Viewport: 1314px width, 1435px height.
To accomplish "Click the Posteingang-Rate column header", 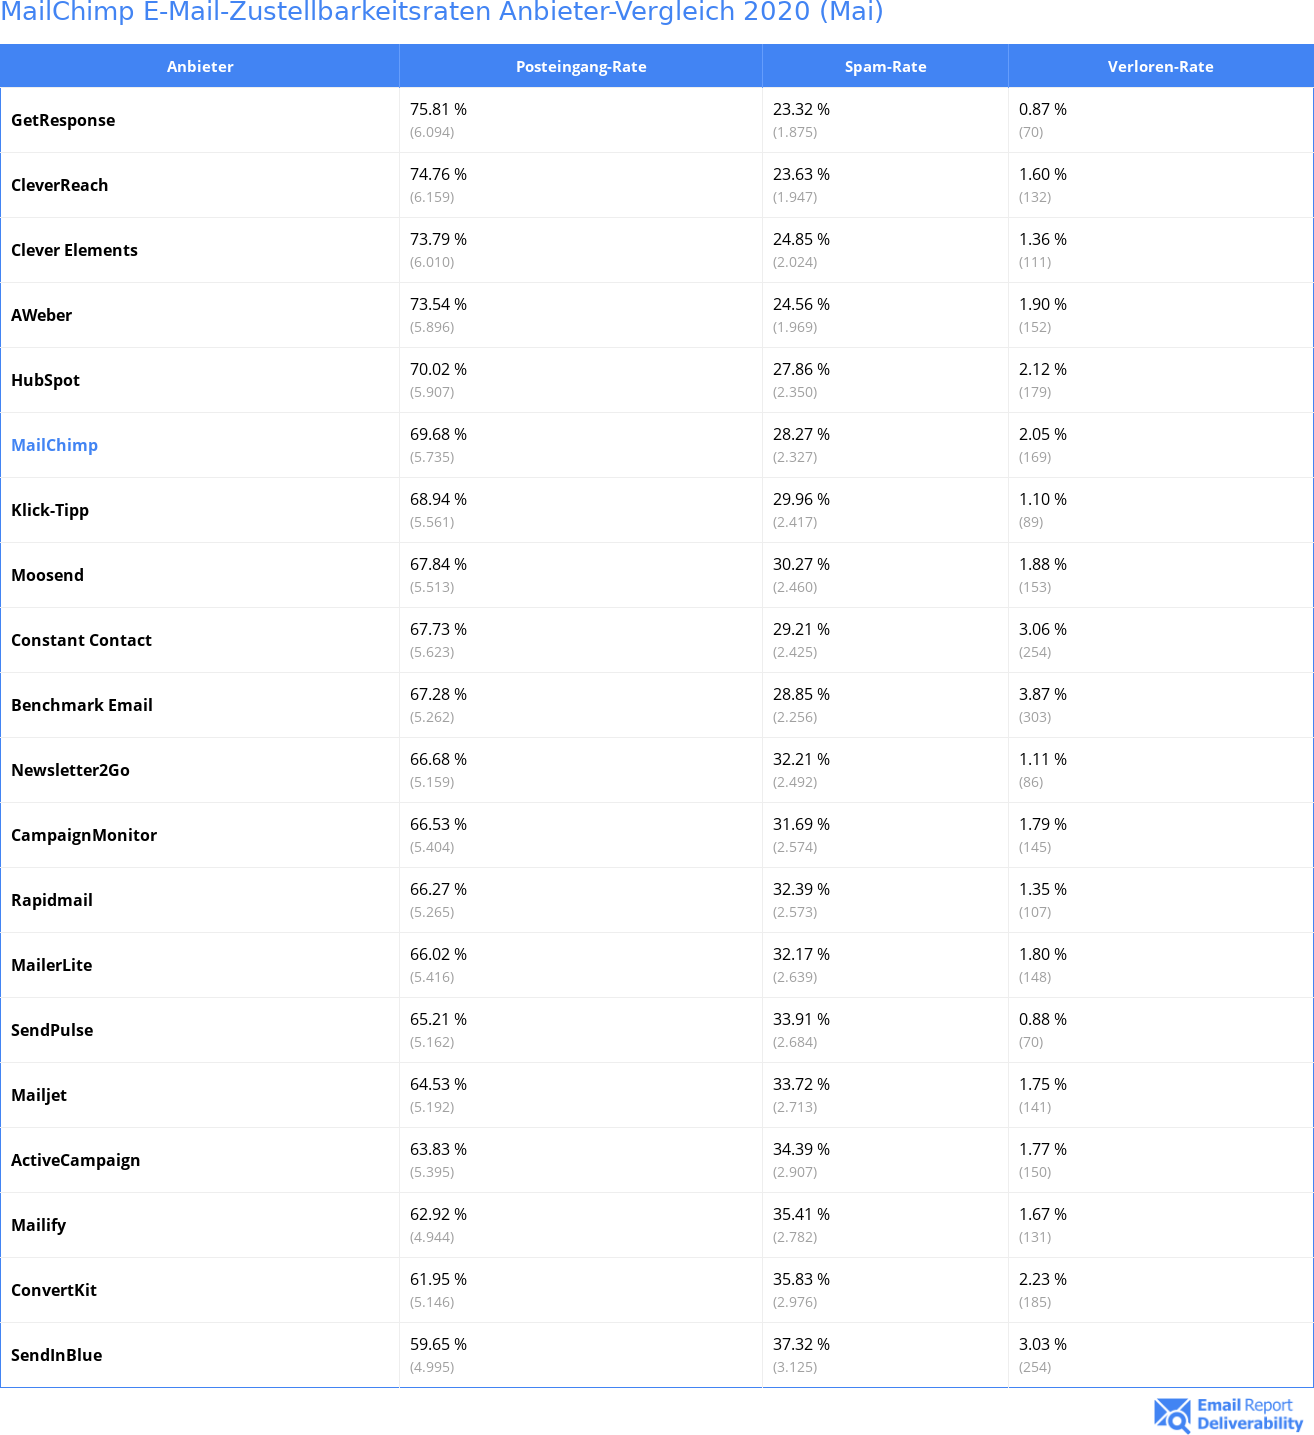I will 581,67.
